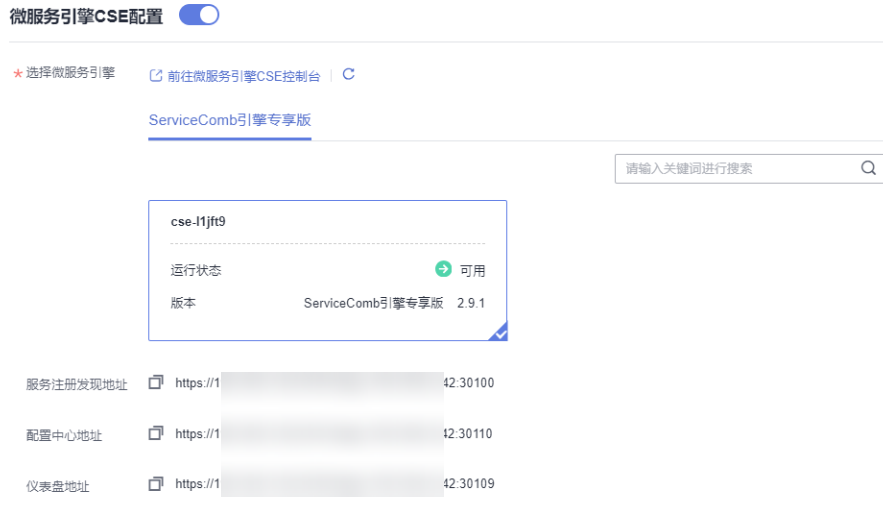The image size is (883, 508).
Task: Click the 配置中心地址 label
Action: [64, 435]
